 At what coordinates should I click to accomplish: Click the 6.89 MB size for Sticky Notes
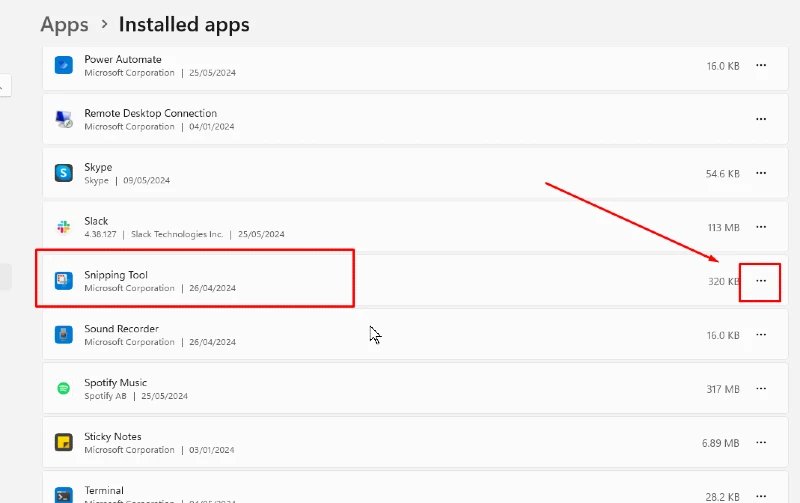coord(720,443)
